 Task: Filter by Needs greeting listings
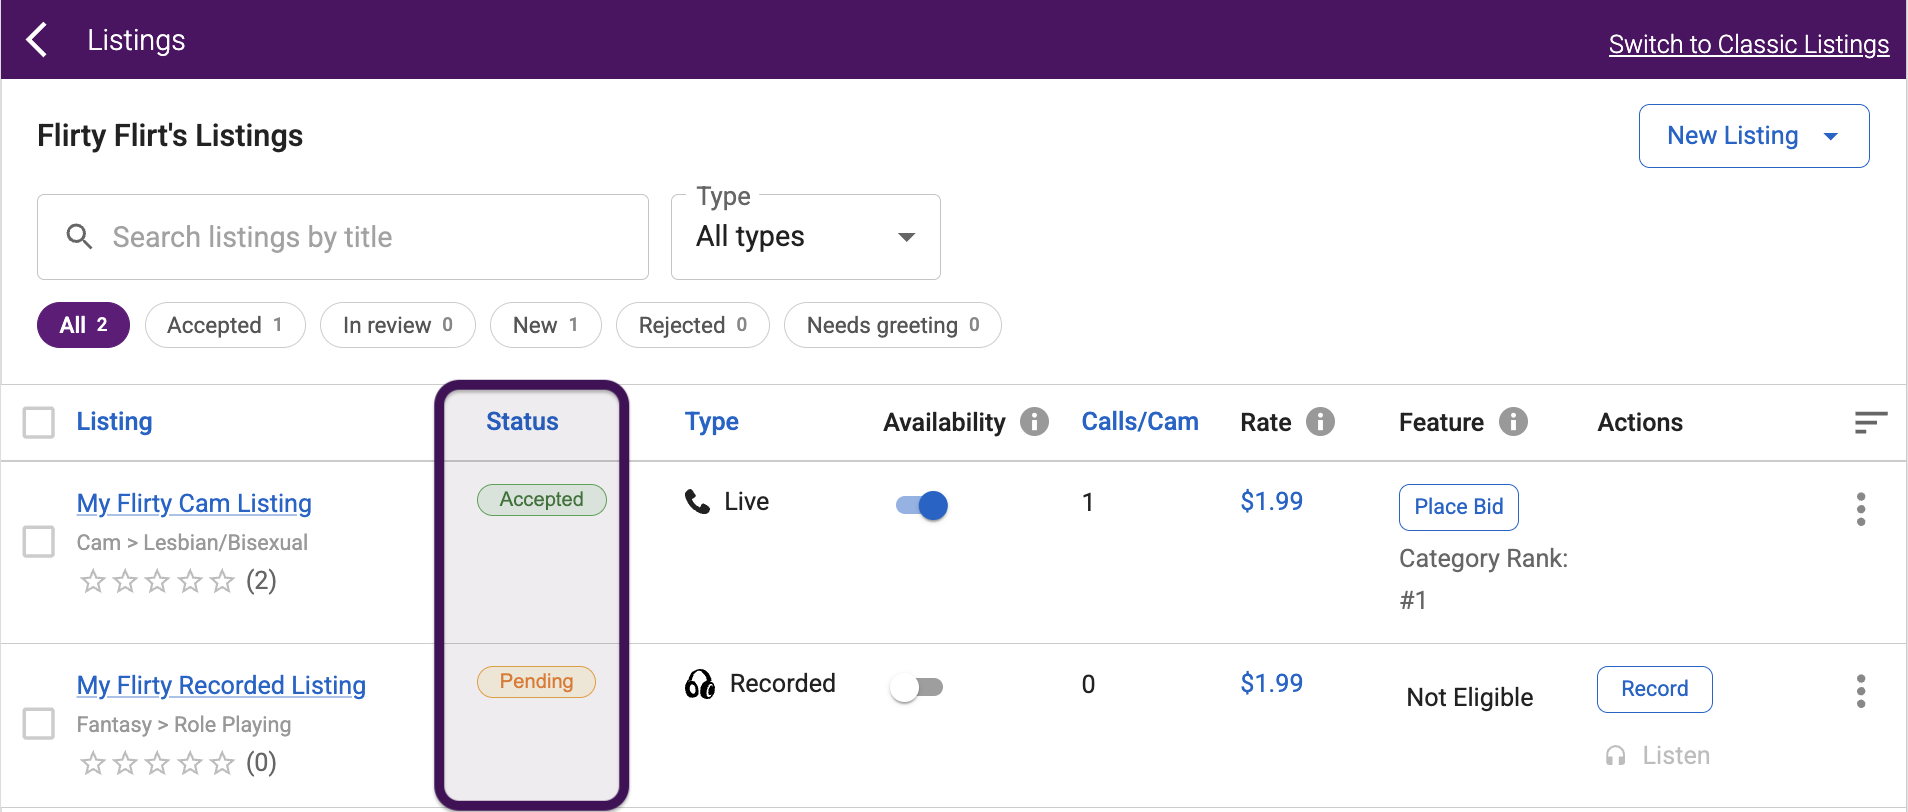click(x=893, y=325)
